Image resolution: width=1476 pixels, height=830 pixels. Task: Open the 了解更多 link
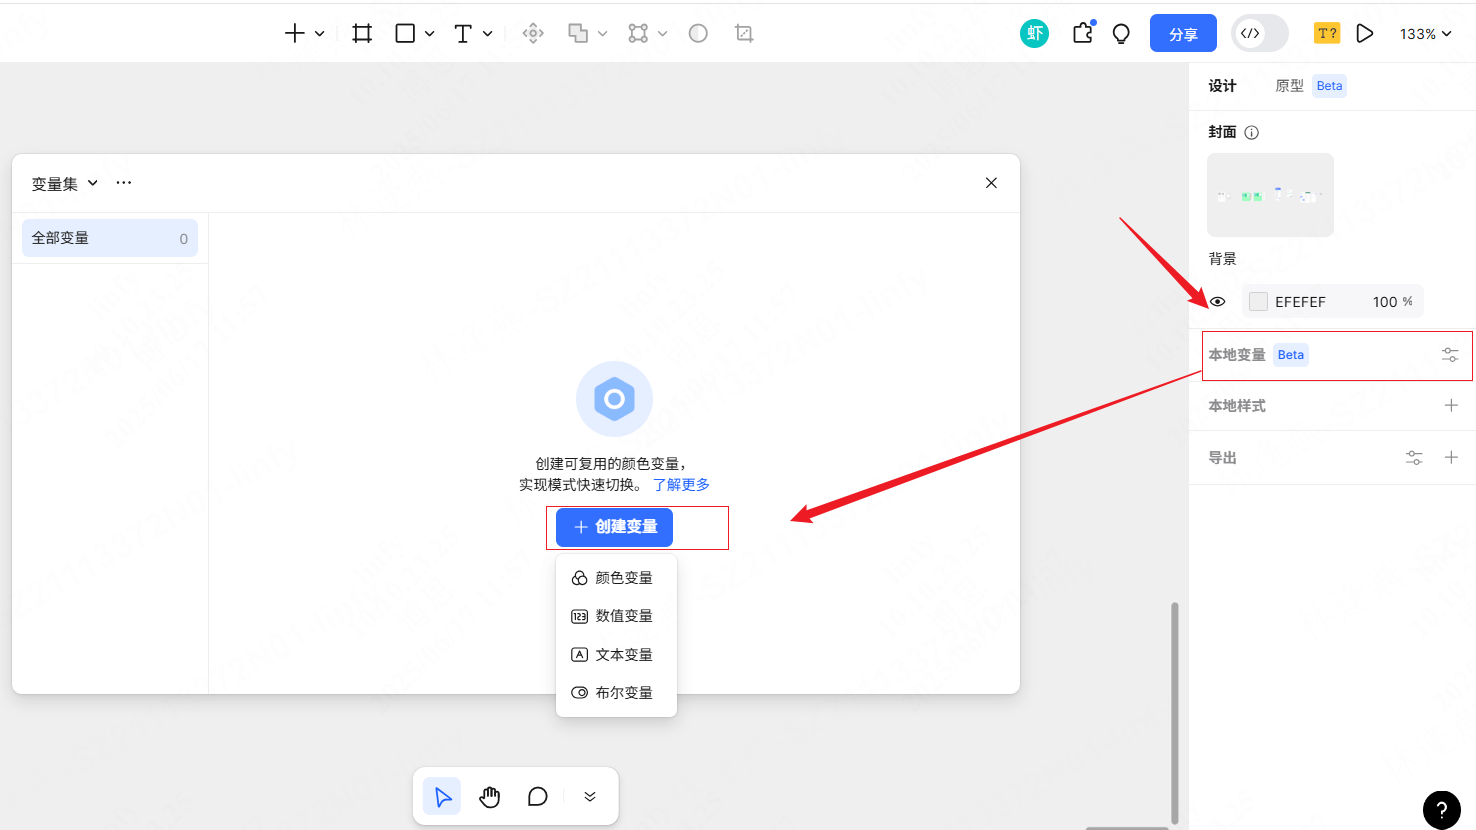681,485
